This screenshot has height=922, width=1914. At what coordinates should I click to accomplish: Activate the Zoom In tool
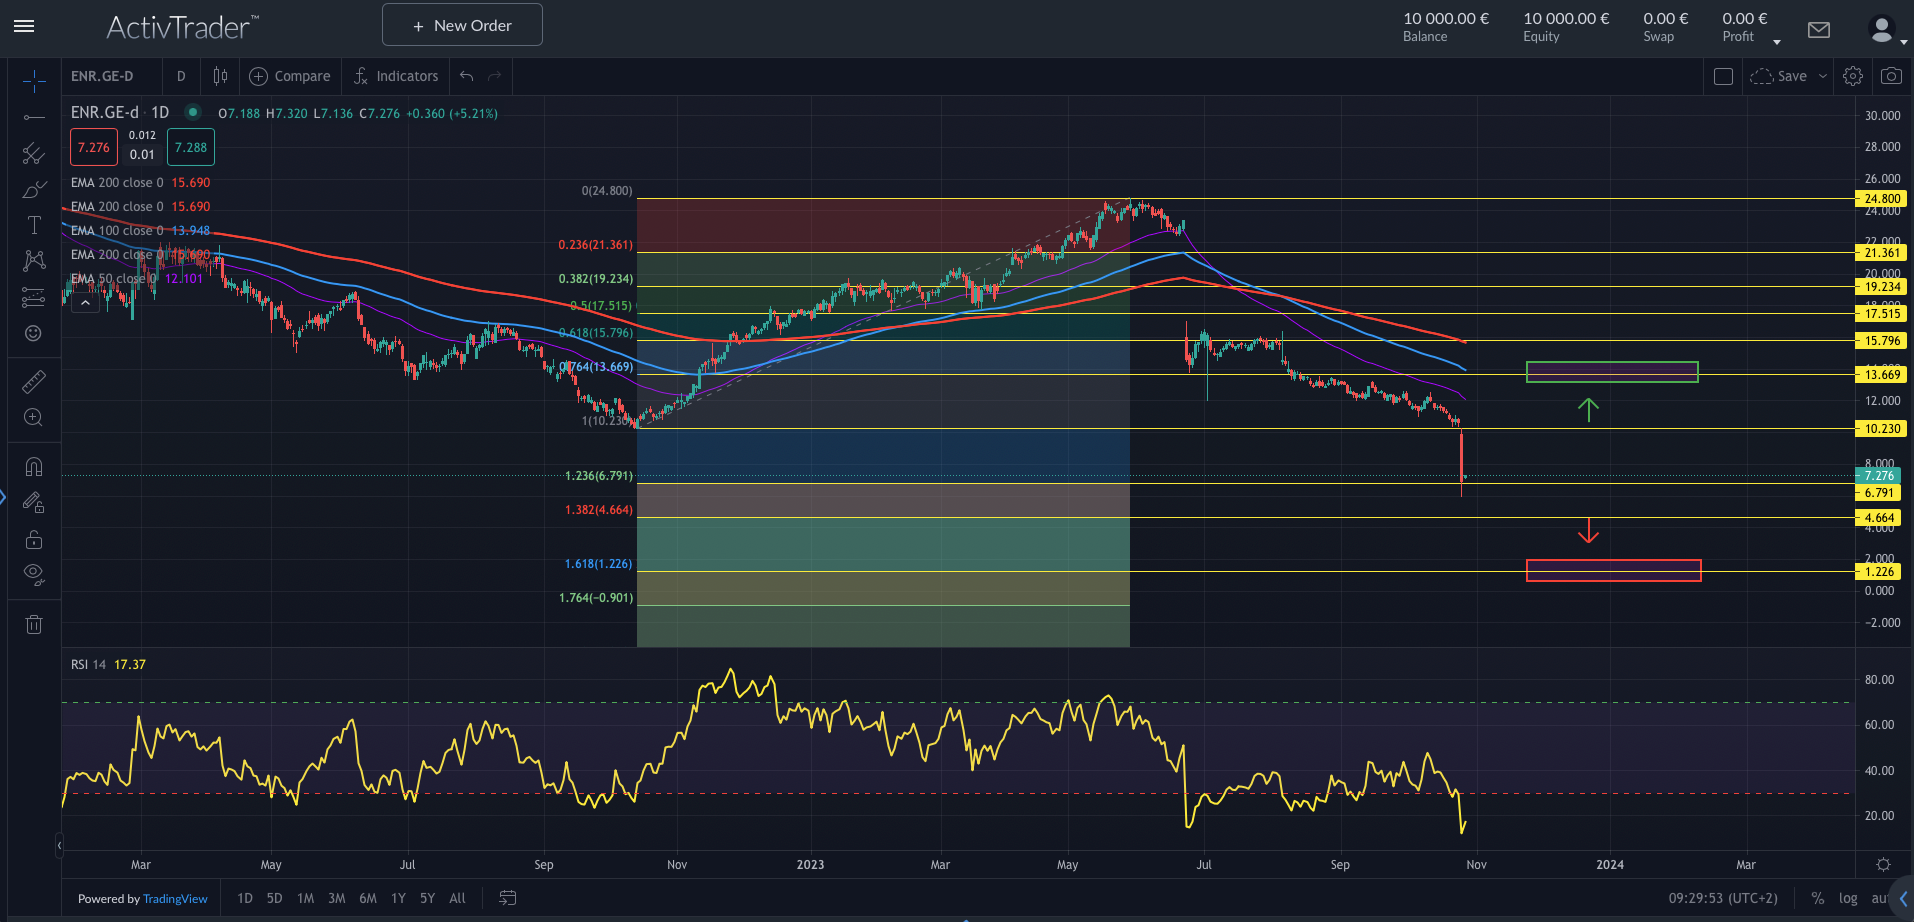(34, 417)
